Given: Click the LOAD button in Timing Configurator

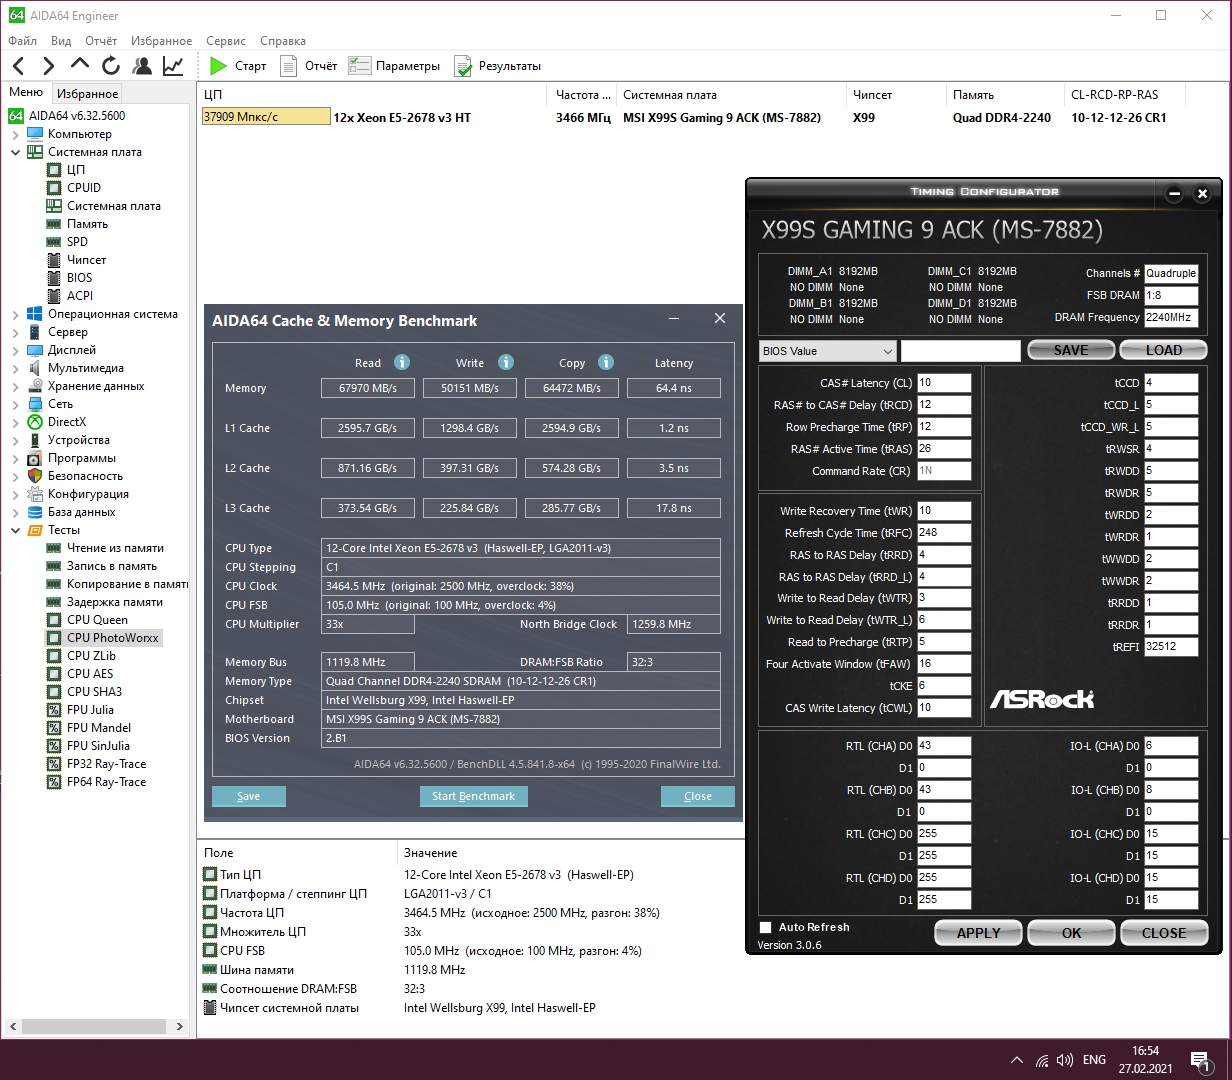Looking at the screenshot, I should (x=1163, y=350).
